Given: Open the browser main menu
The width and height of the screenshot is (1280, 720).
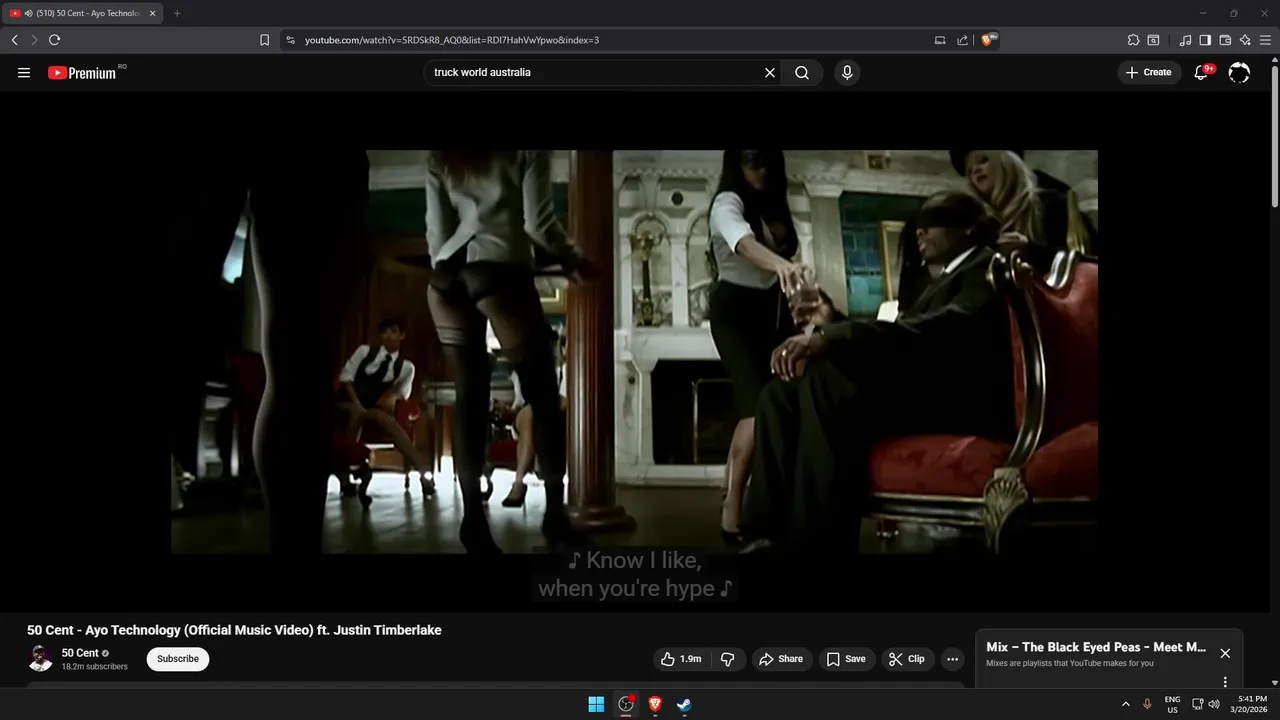Looking at the screenshot, I should (1266, 40).
